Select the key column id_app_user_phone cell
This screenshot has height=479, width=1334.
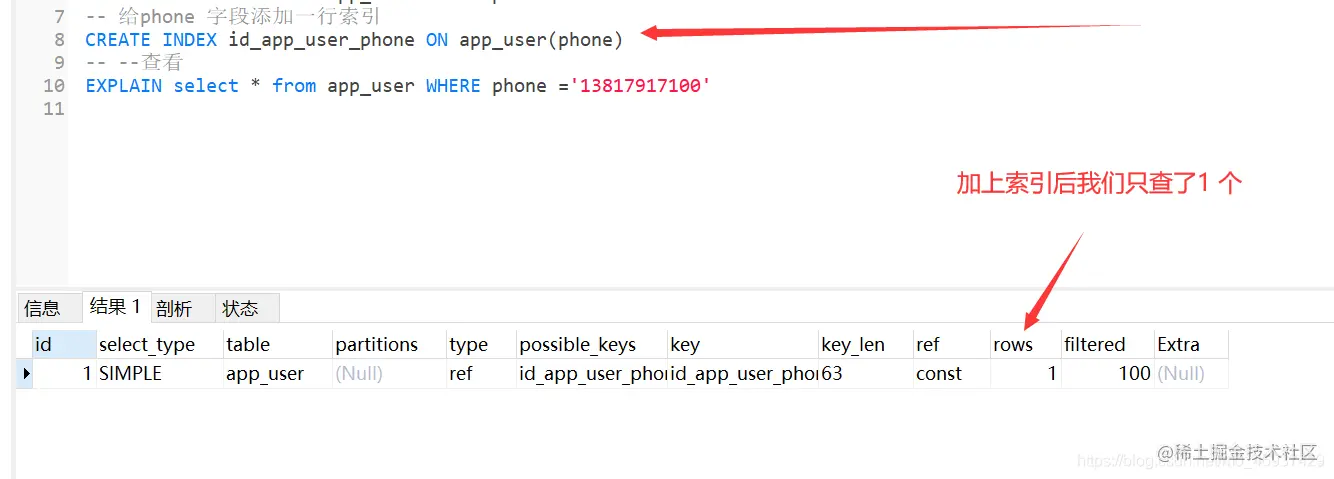743,374
